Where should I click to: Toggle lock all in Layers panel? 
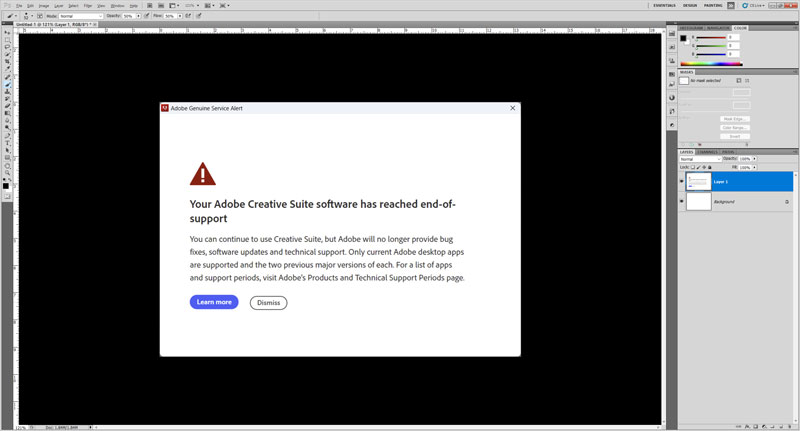pyautogui.click(x=710, y=167)
